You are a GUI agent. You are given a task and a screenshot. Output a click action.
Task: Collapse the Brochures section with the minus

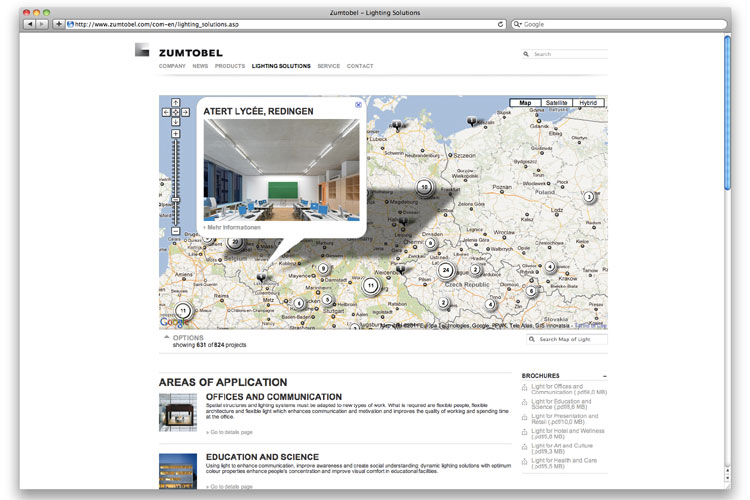605,376
